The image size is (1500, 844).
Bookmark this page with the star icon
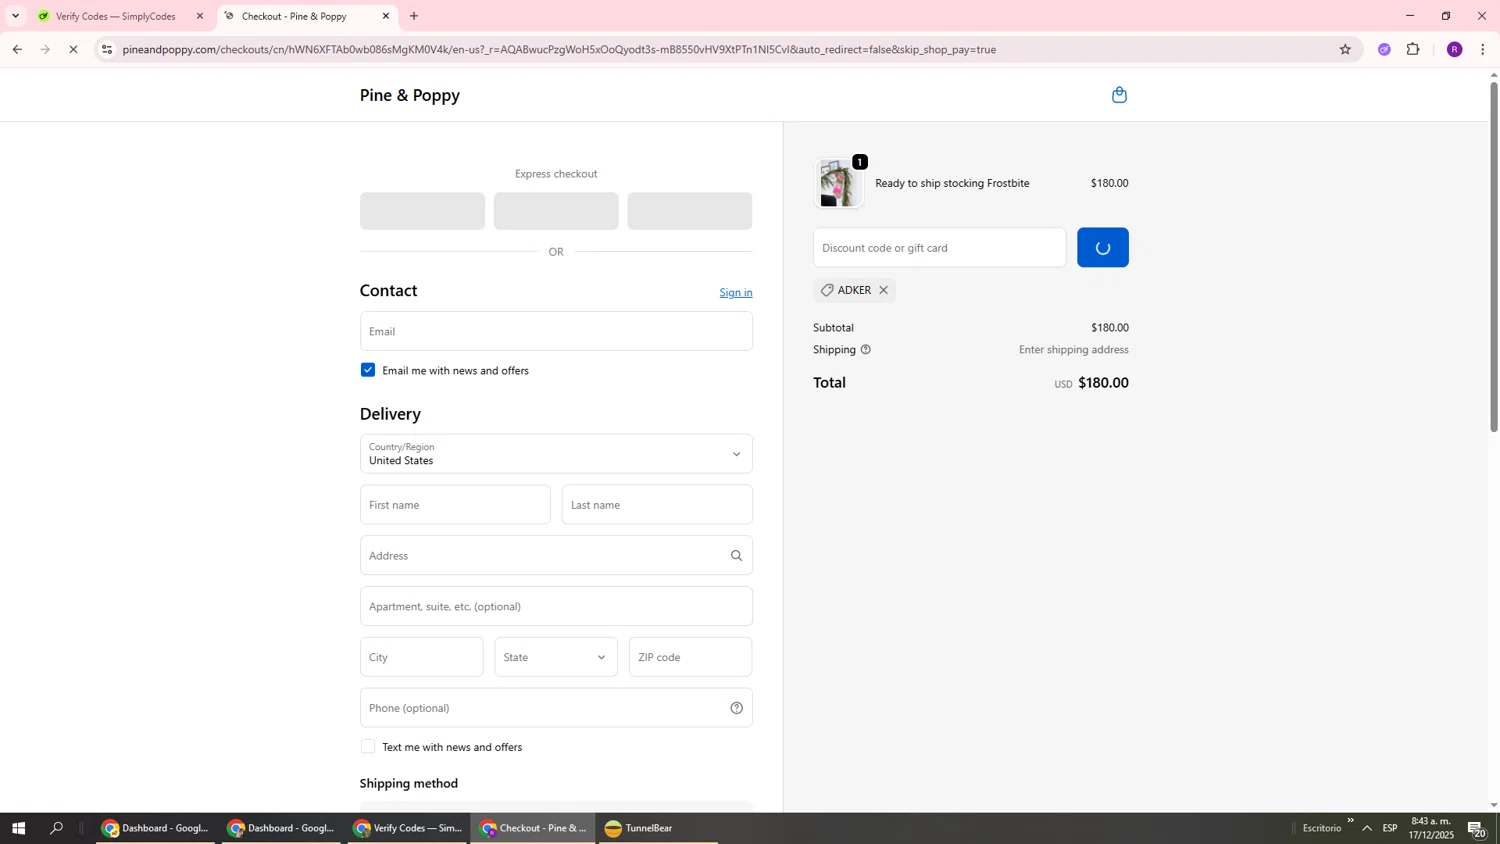point(1345,49)
